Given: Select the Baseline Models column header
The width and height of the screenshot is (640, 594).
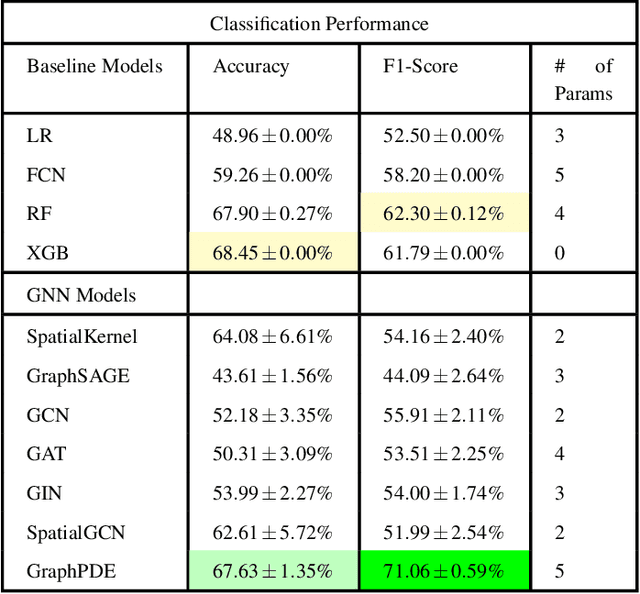Looking at the screenshot, I should point(94,67).
